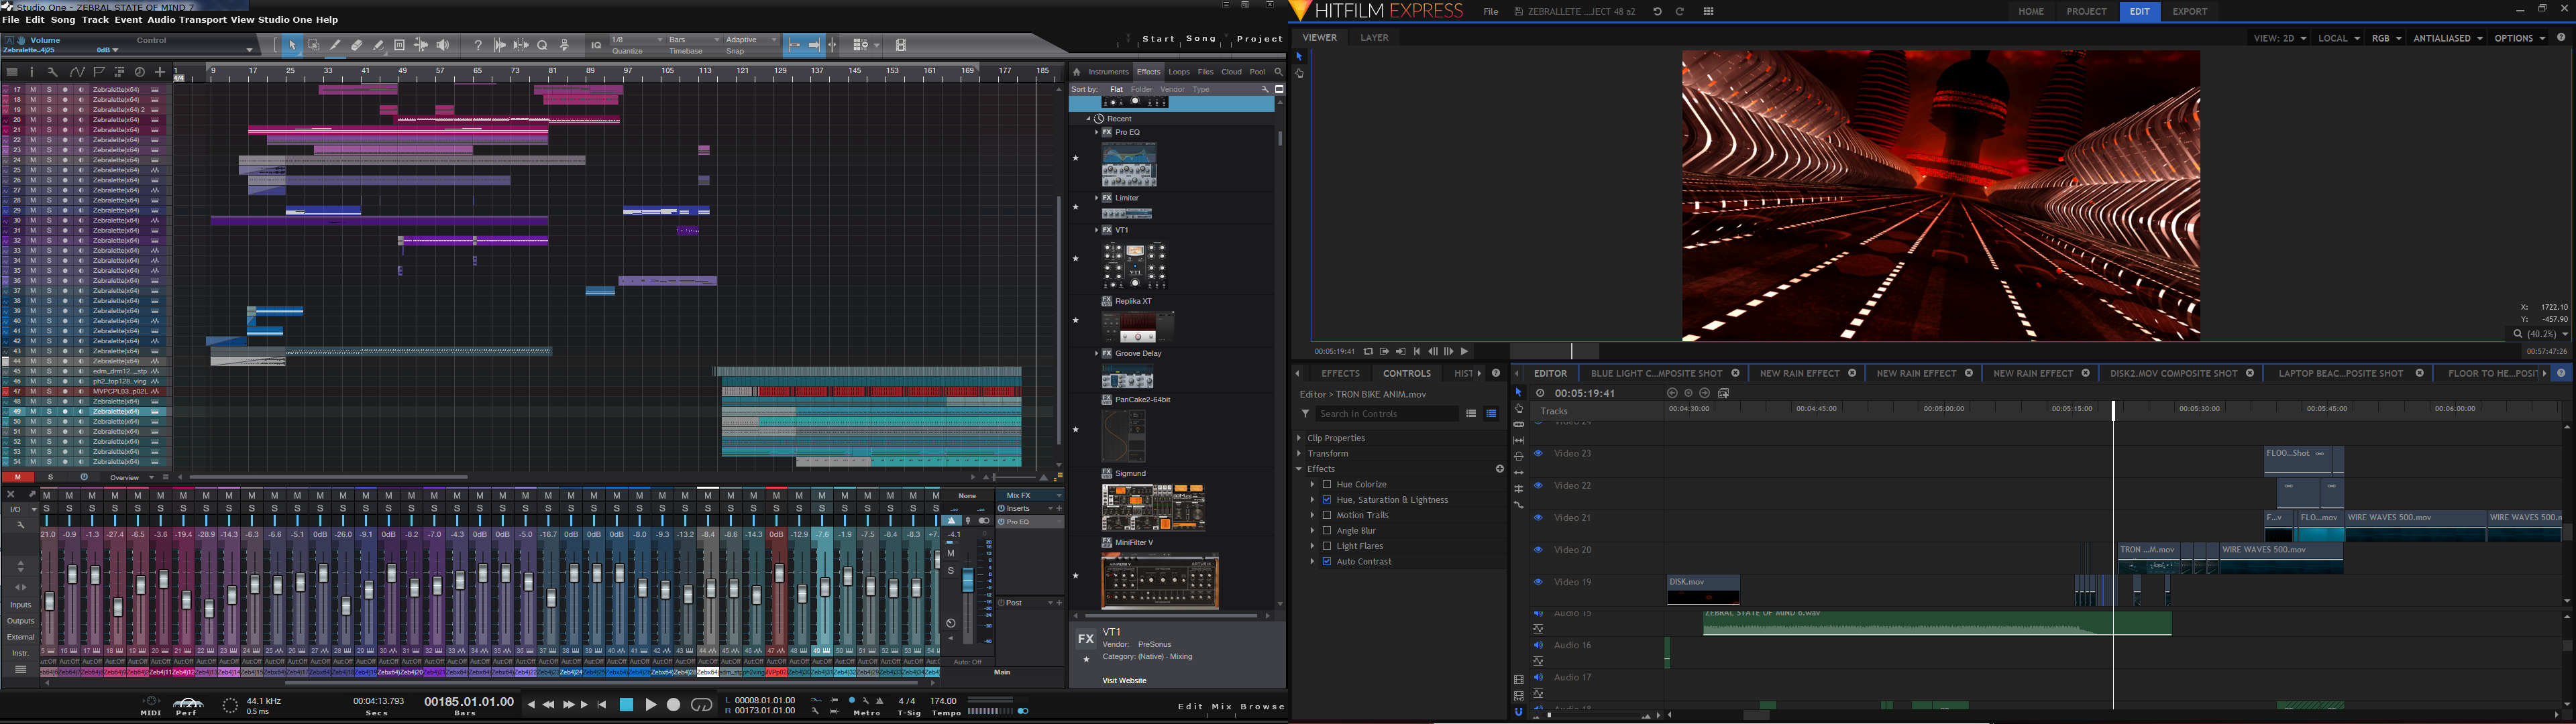This screenshot has height=724, width=2576.
Task: Hide the Video 21 track with its eye icon
Action: coord(1538,517)
